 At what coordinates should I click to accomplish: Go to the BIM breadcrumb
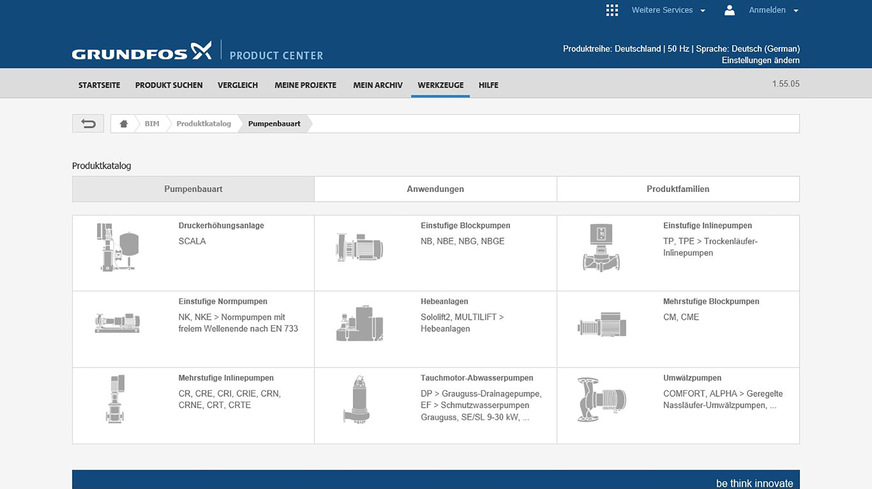[x=152, y=124]
